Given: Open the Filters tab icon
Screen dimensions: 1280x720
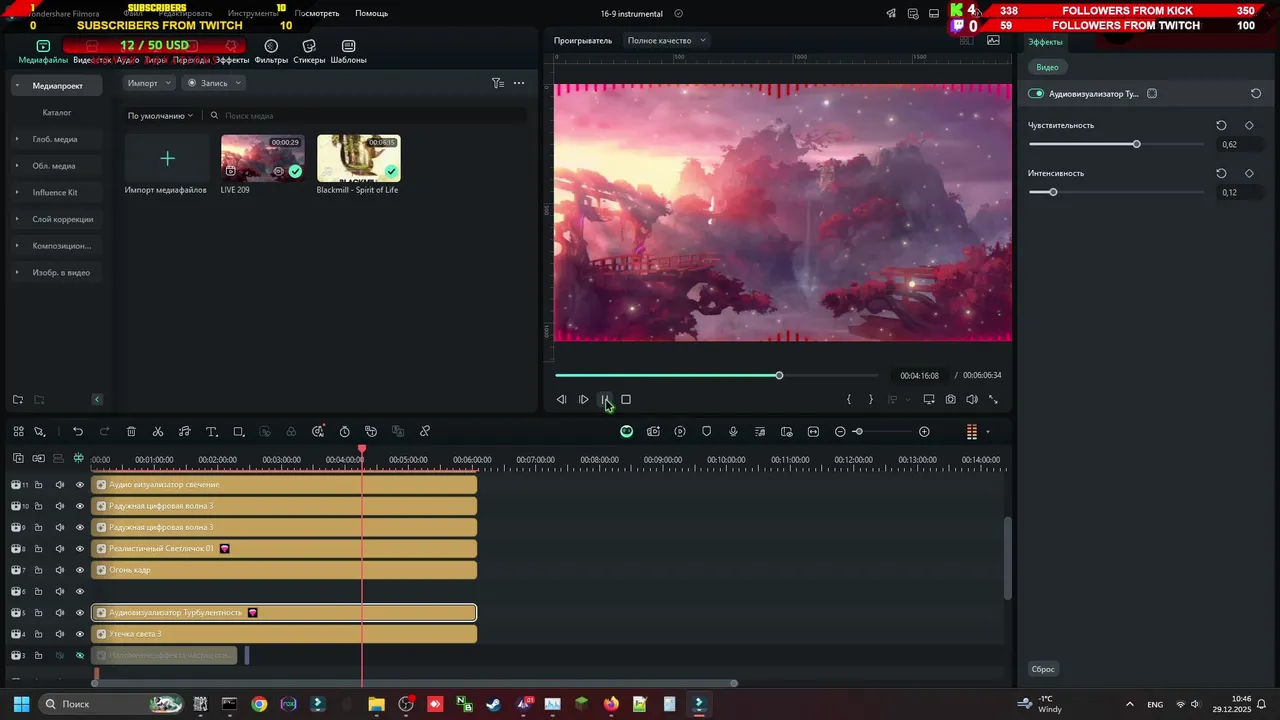Looking at the screenshot, I should tap(271, 46).
